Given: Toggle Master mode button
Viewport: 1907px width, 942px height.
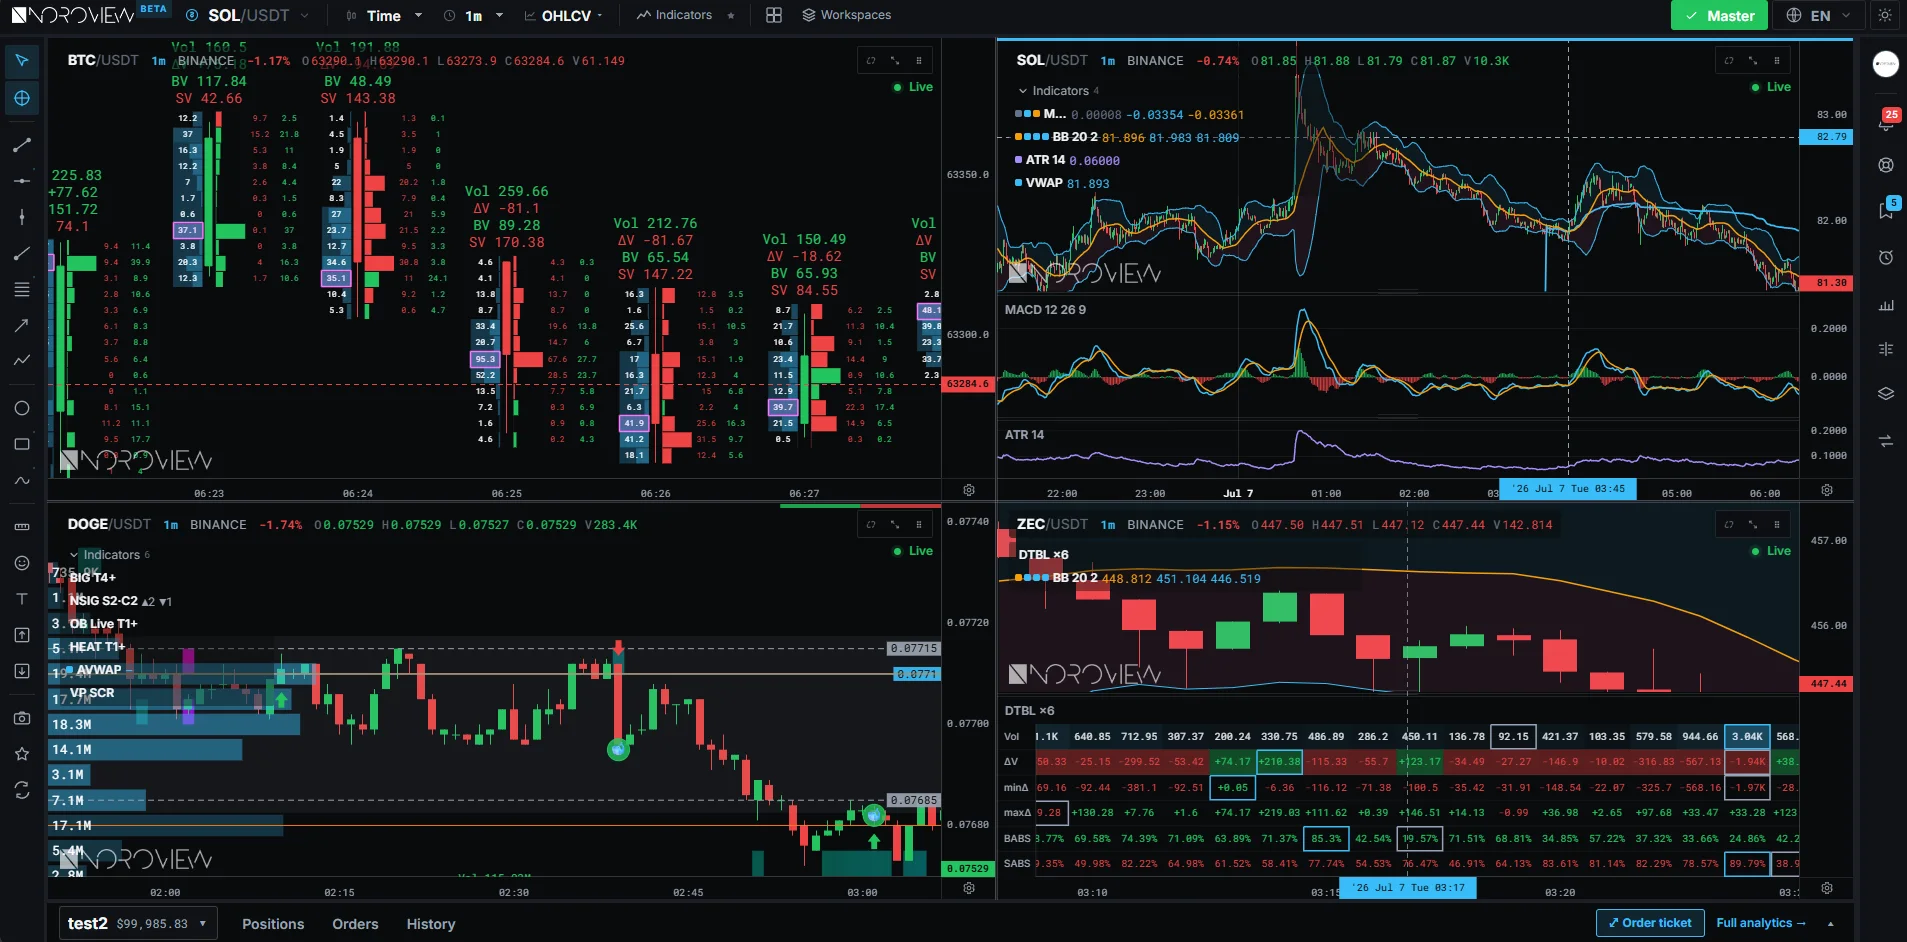Looking at the screenshot, I should point(1720,15).
